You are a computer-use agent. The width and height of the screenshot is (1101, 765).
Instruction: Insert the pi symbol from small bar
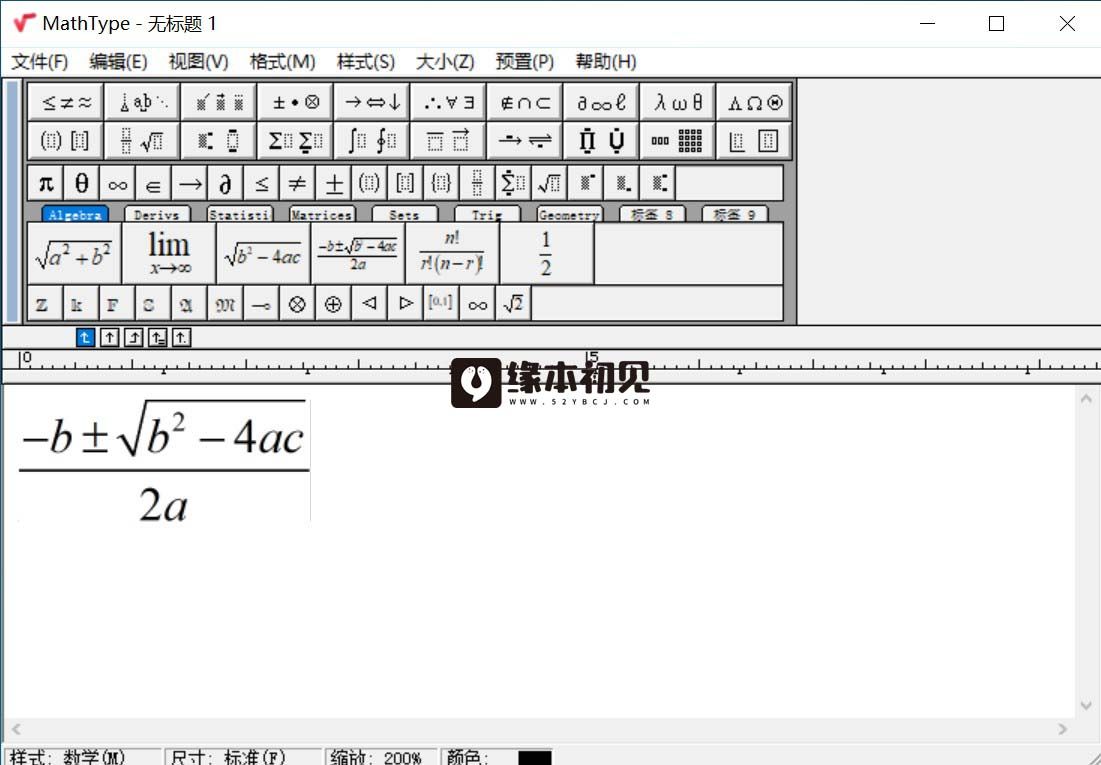pos(46,184)
